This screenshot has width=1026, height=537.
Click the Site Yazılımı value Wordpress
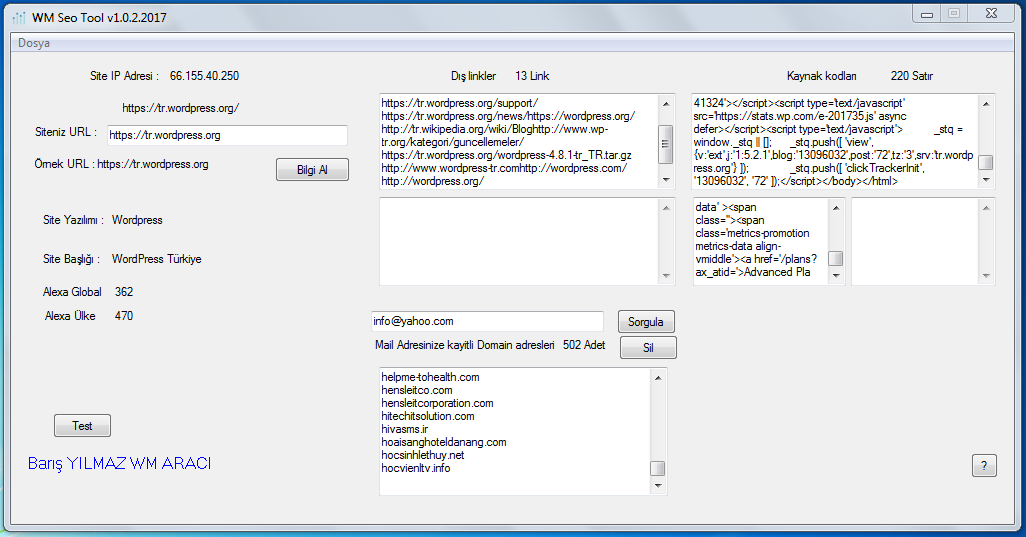[x=137, y=220]
